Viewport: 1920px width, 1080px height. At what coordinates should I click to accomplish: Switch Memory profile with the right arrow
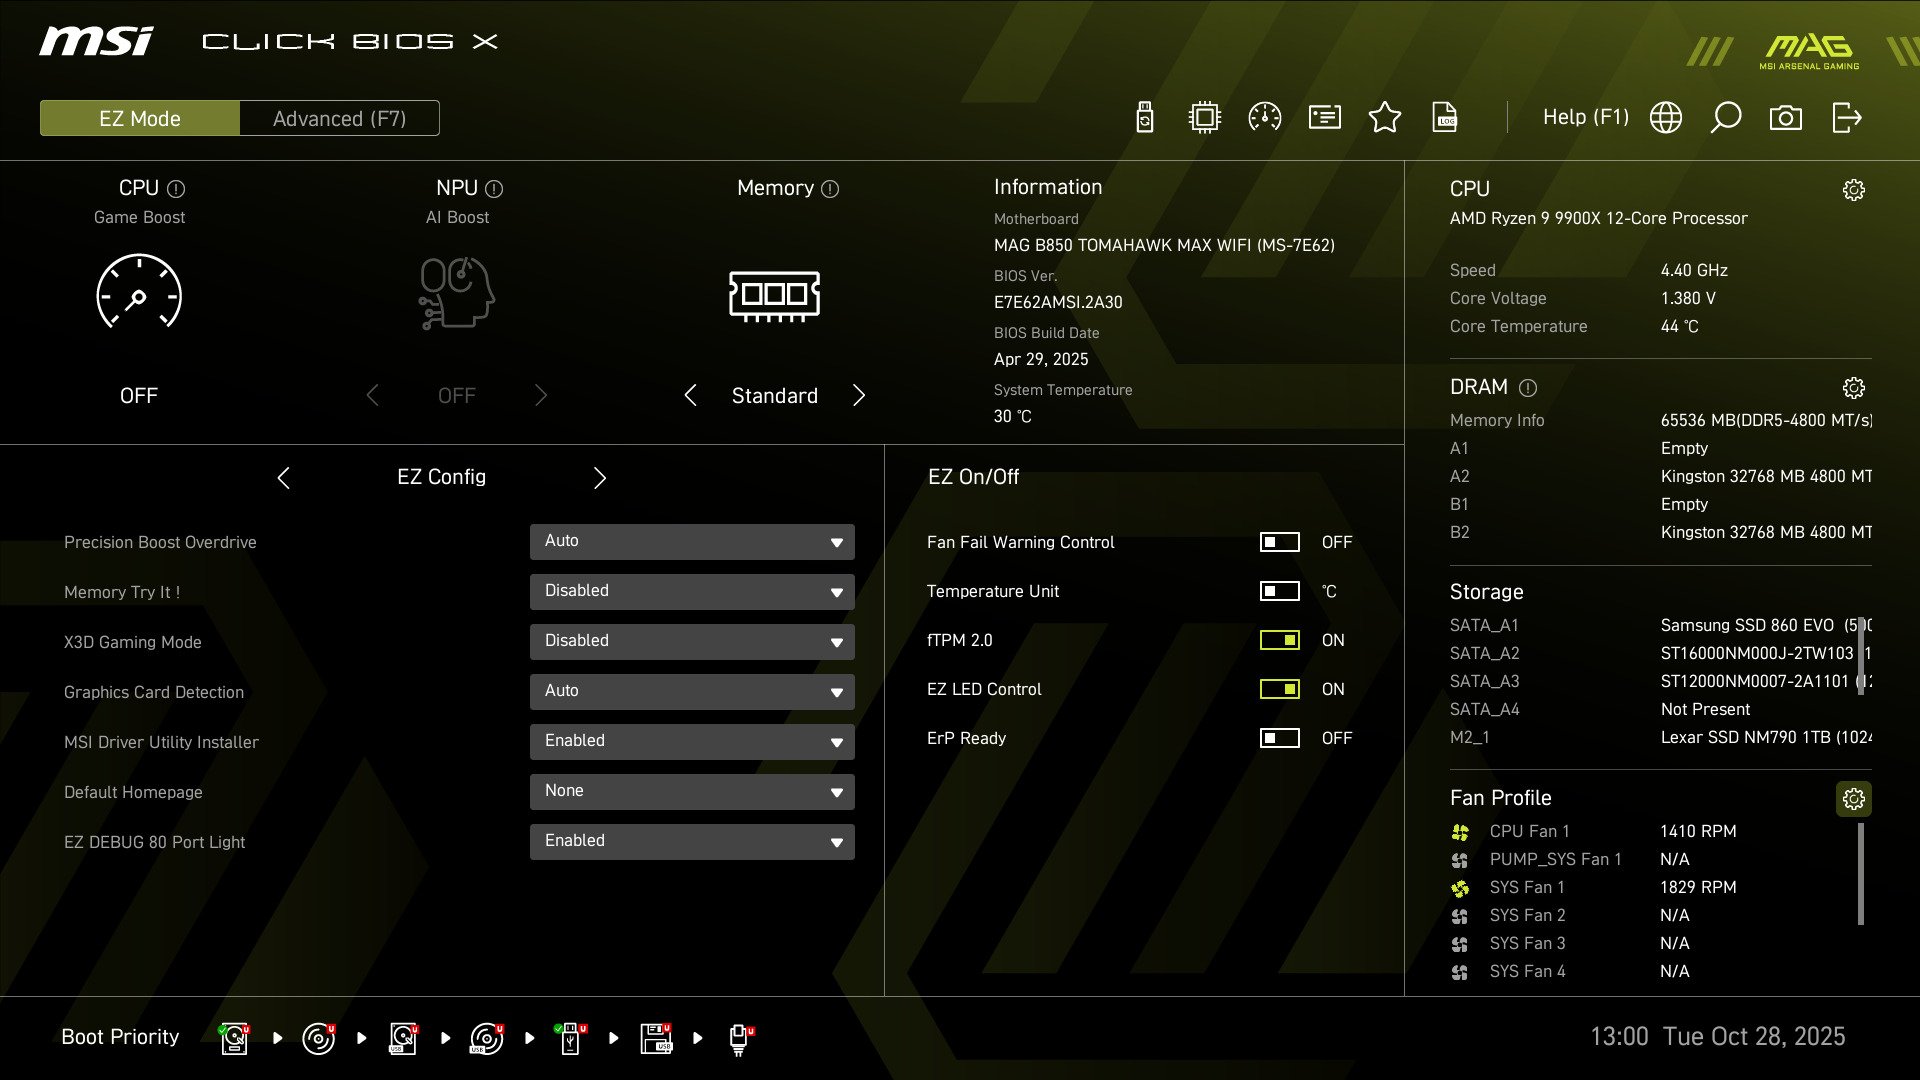[859, 395]
